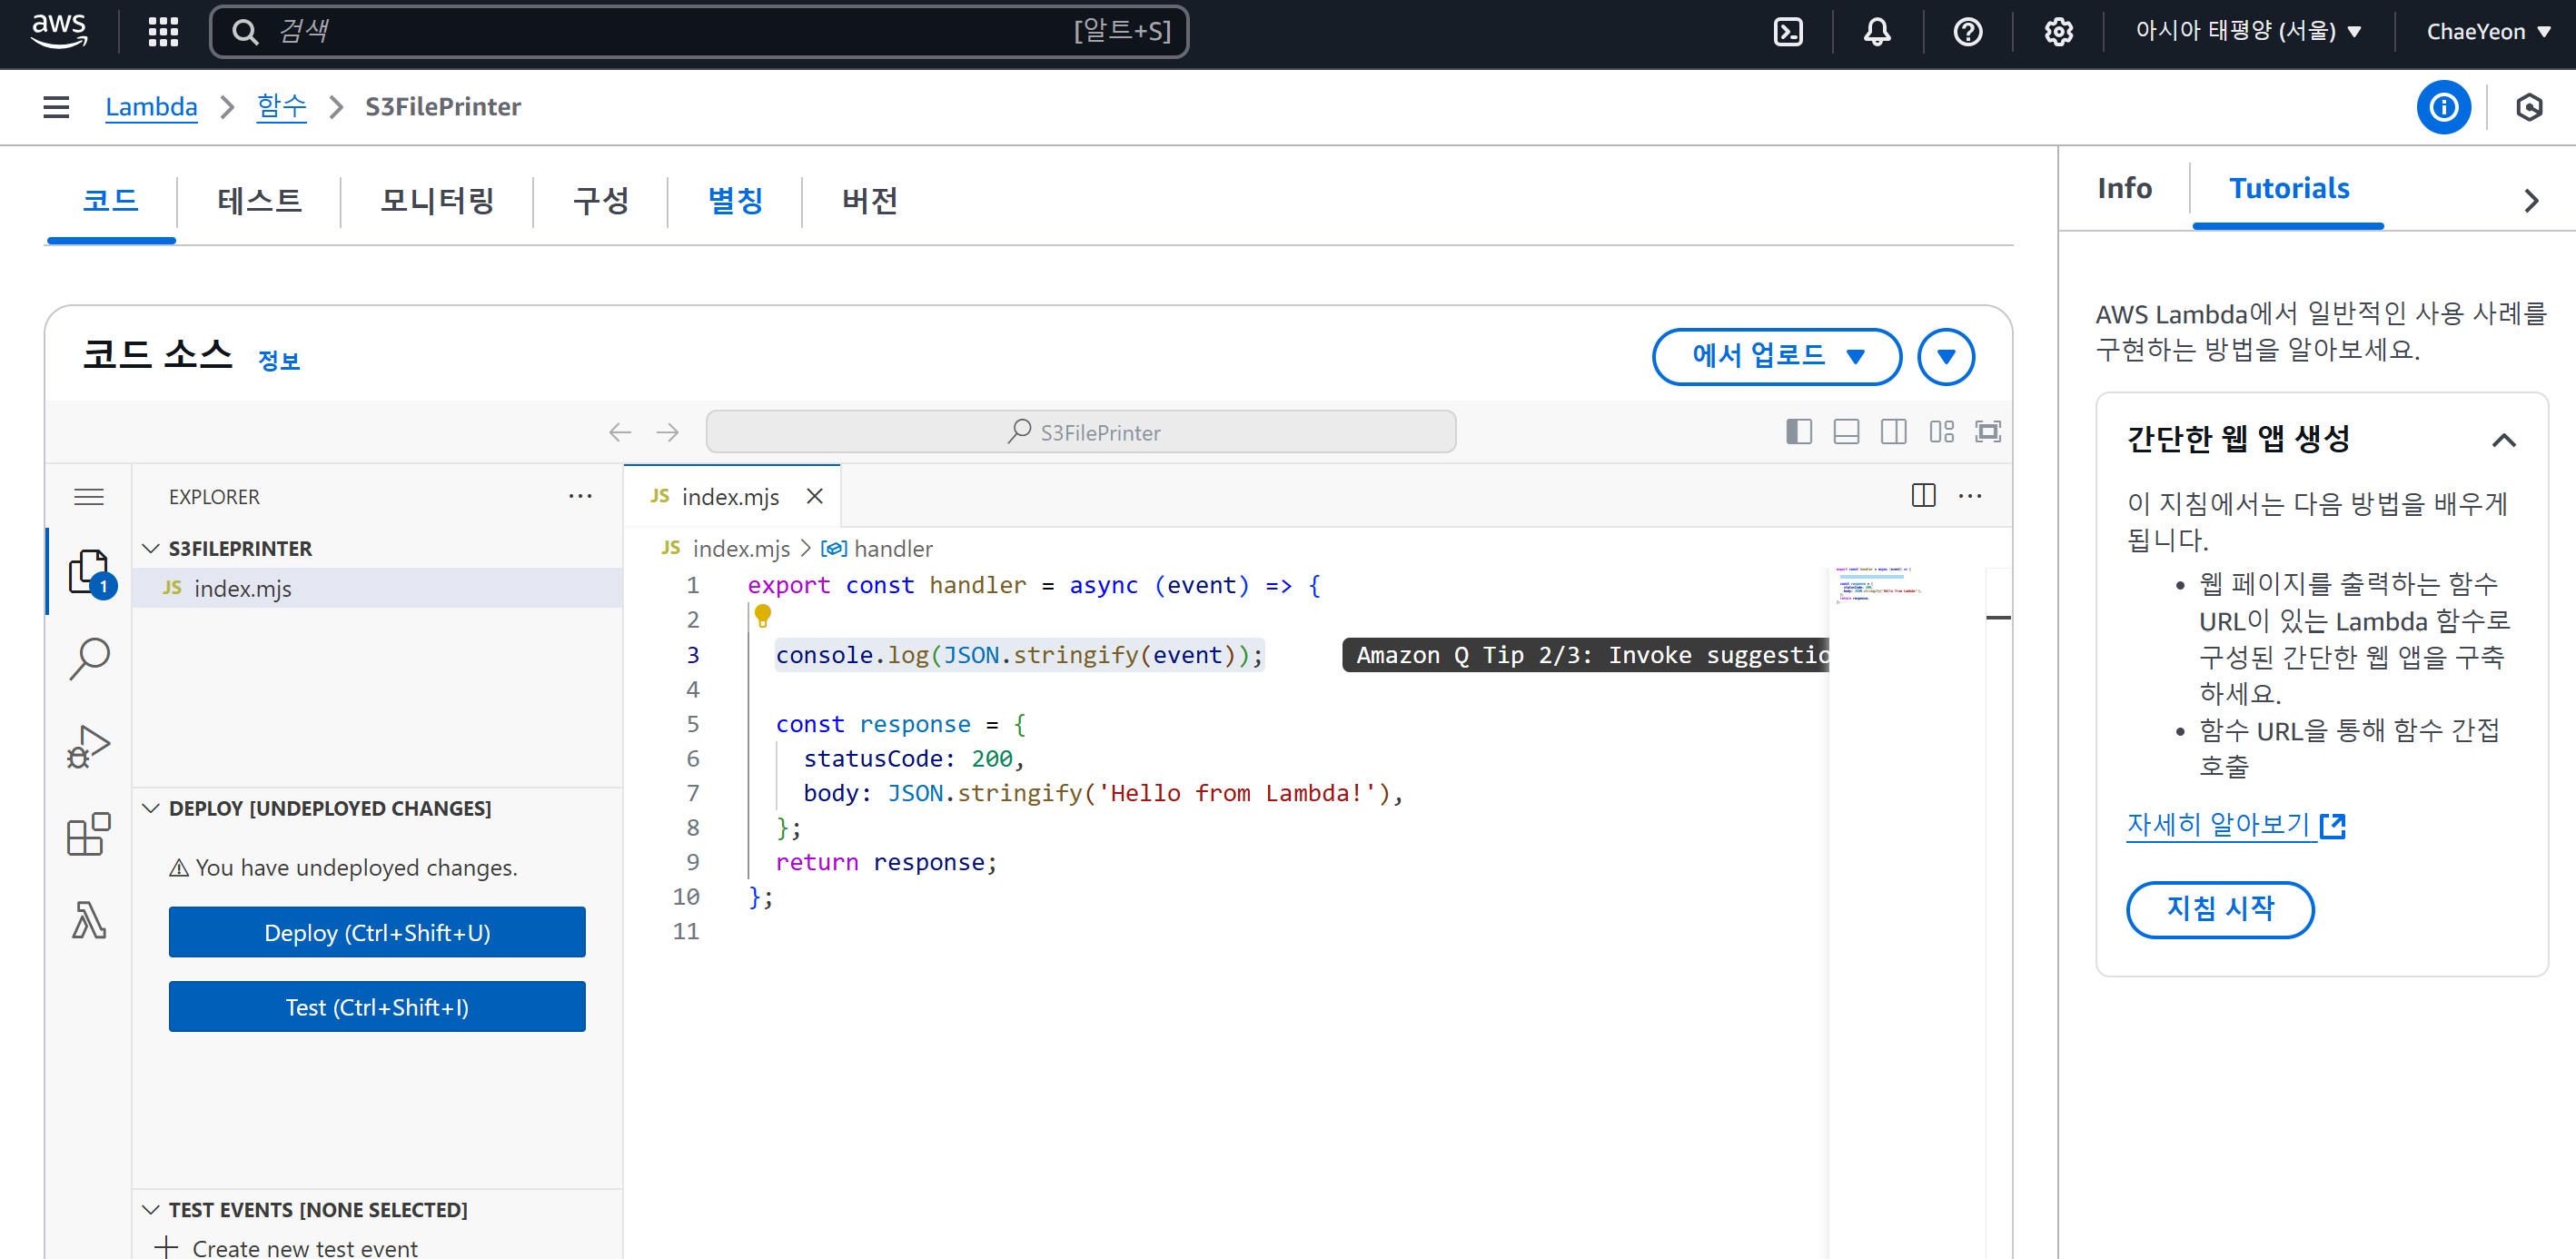Click the S3FilePrinter command search field
This screenshot has height=1259, width=2576.
pos(1080,432)
